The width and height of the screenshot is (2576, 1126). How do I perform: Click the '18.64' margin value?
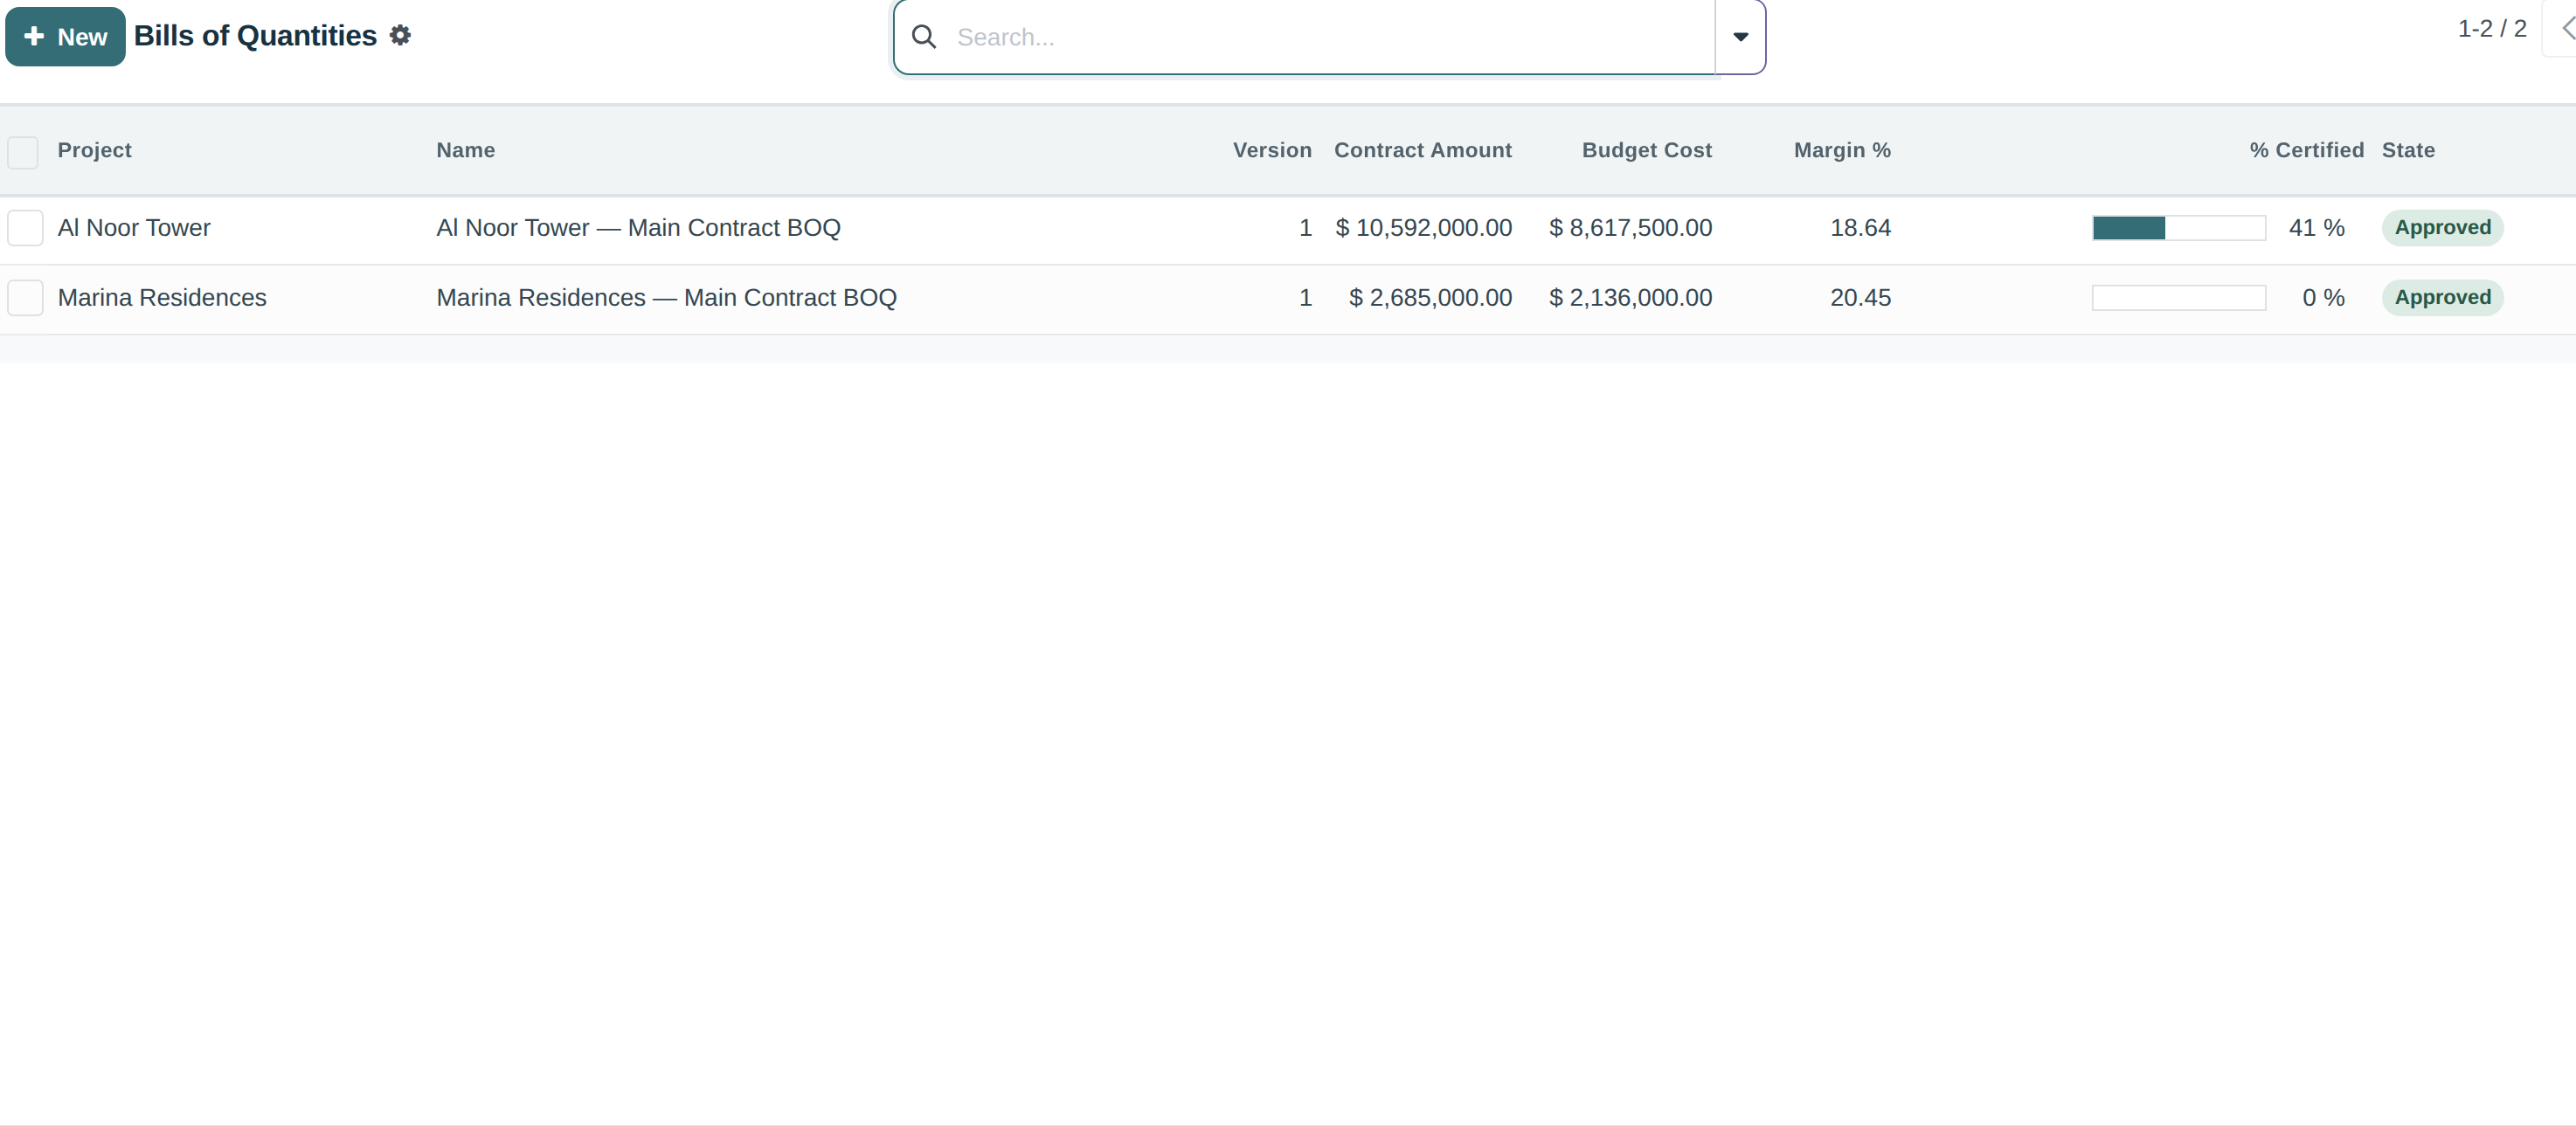[1860, 228]
